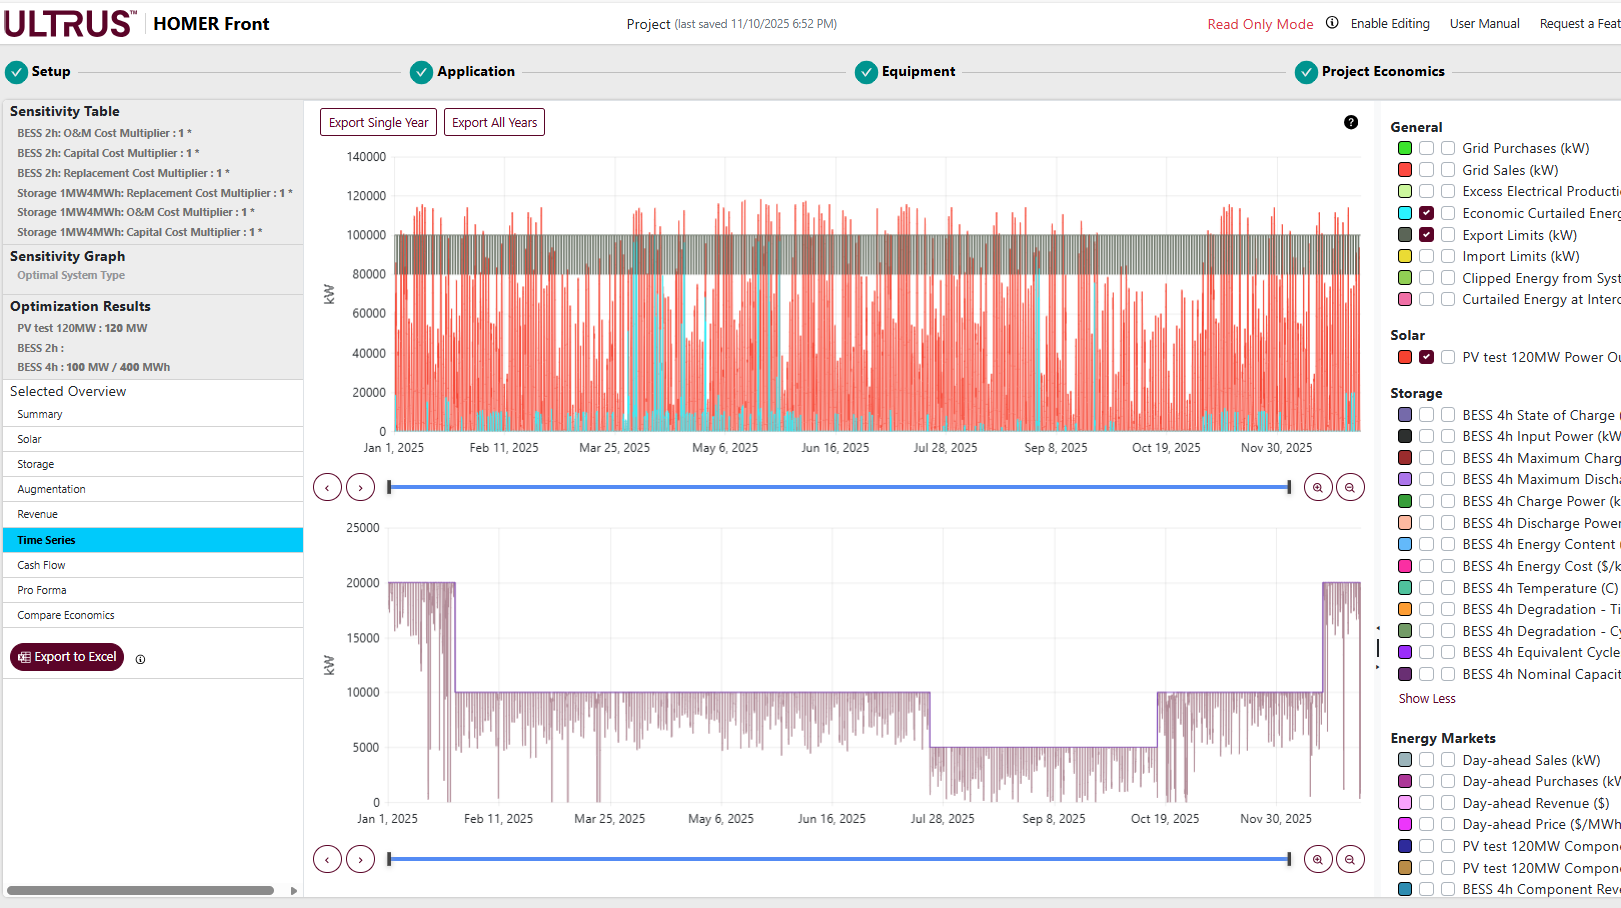This screenshot has height=908, width=1621.
Task: Pan the top chart to the previous range
Action: pos(327,488)
